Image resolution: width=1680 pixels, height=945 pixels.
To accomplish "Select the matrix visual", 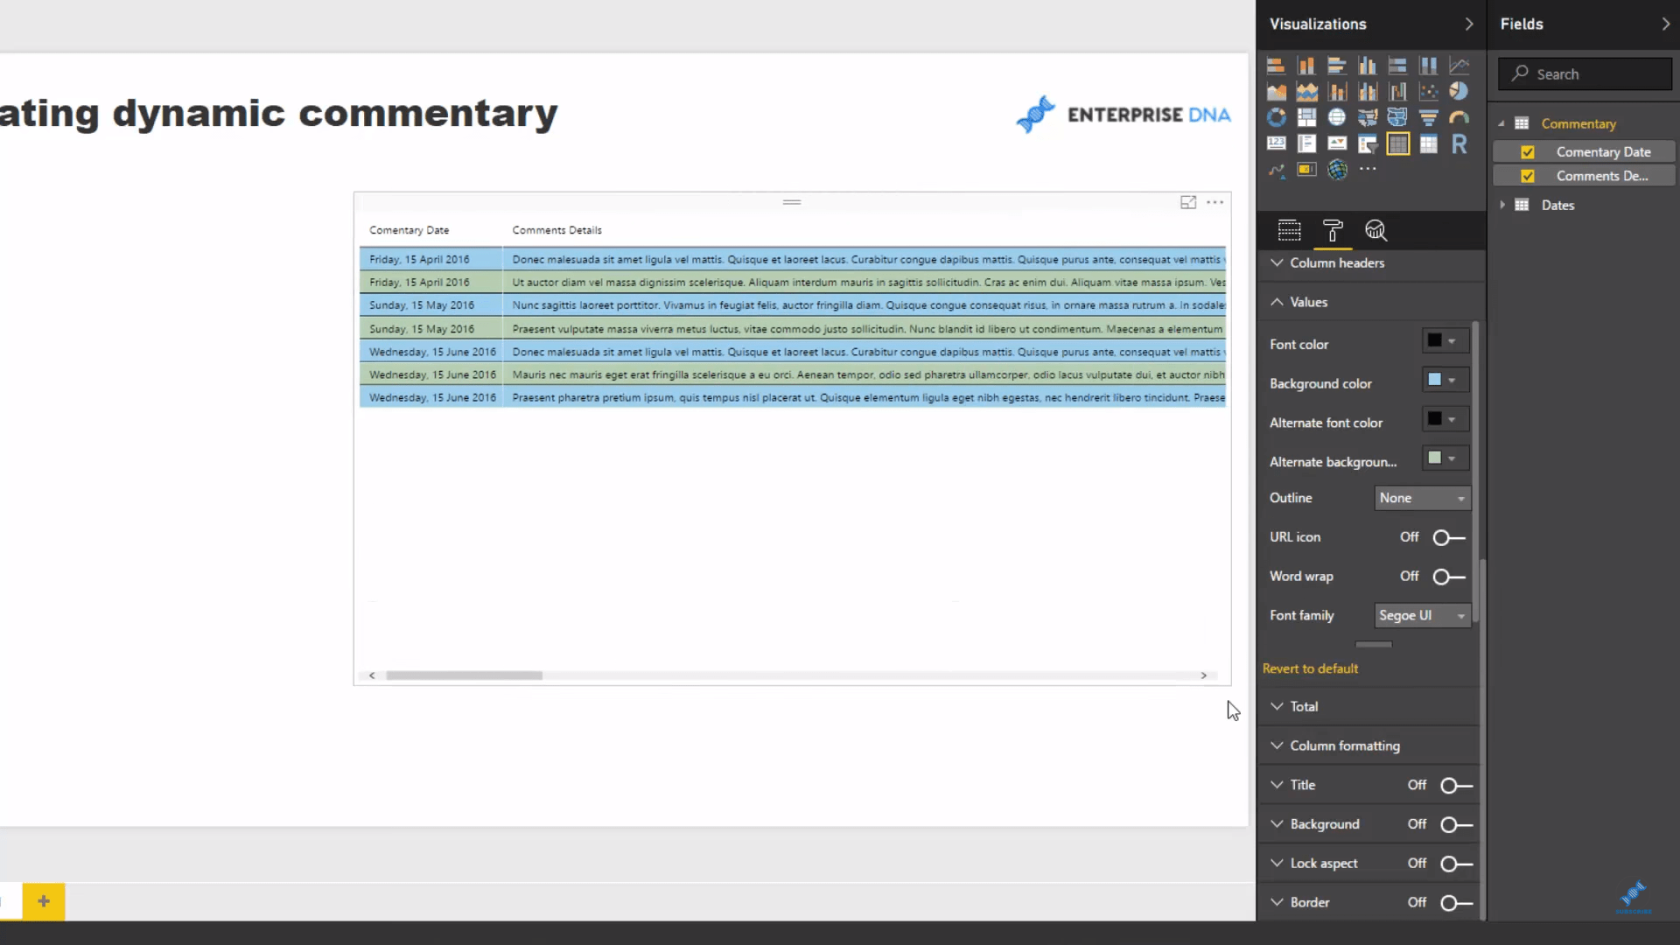I will click(1429, 144).
